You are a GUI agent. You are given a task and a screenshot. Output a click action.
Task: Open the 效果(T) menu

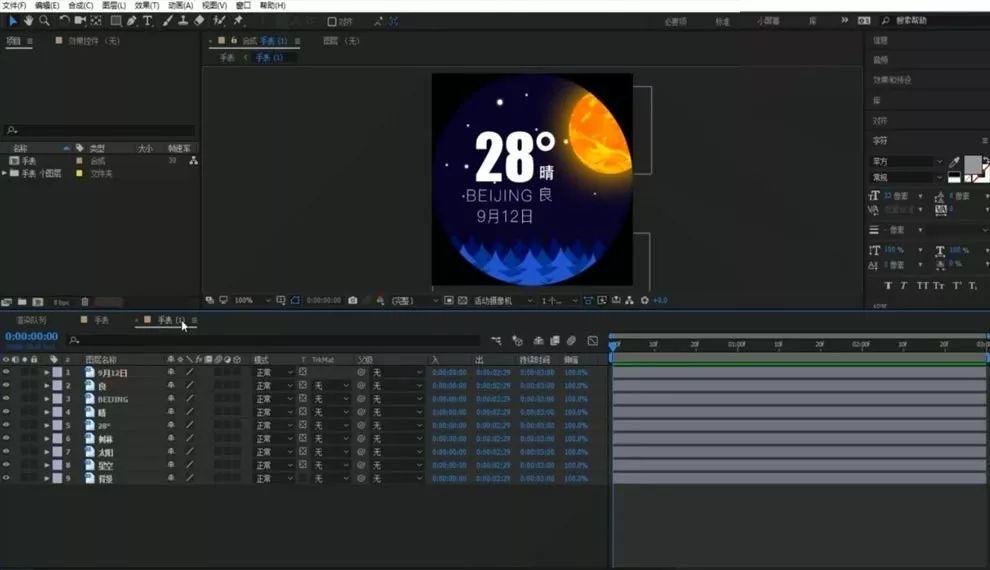146,5
